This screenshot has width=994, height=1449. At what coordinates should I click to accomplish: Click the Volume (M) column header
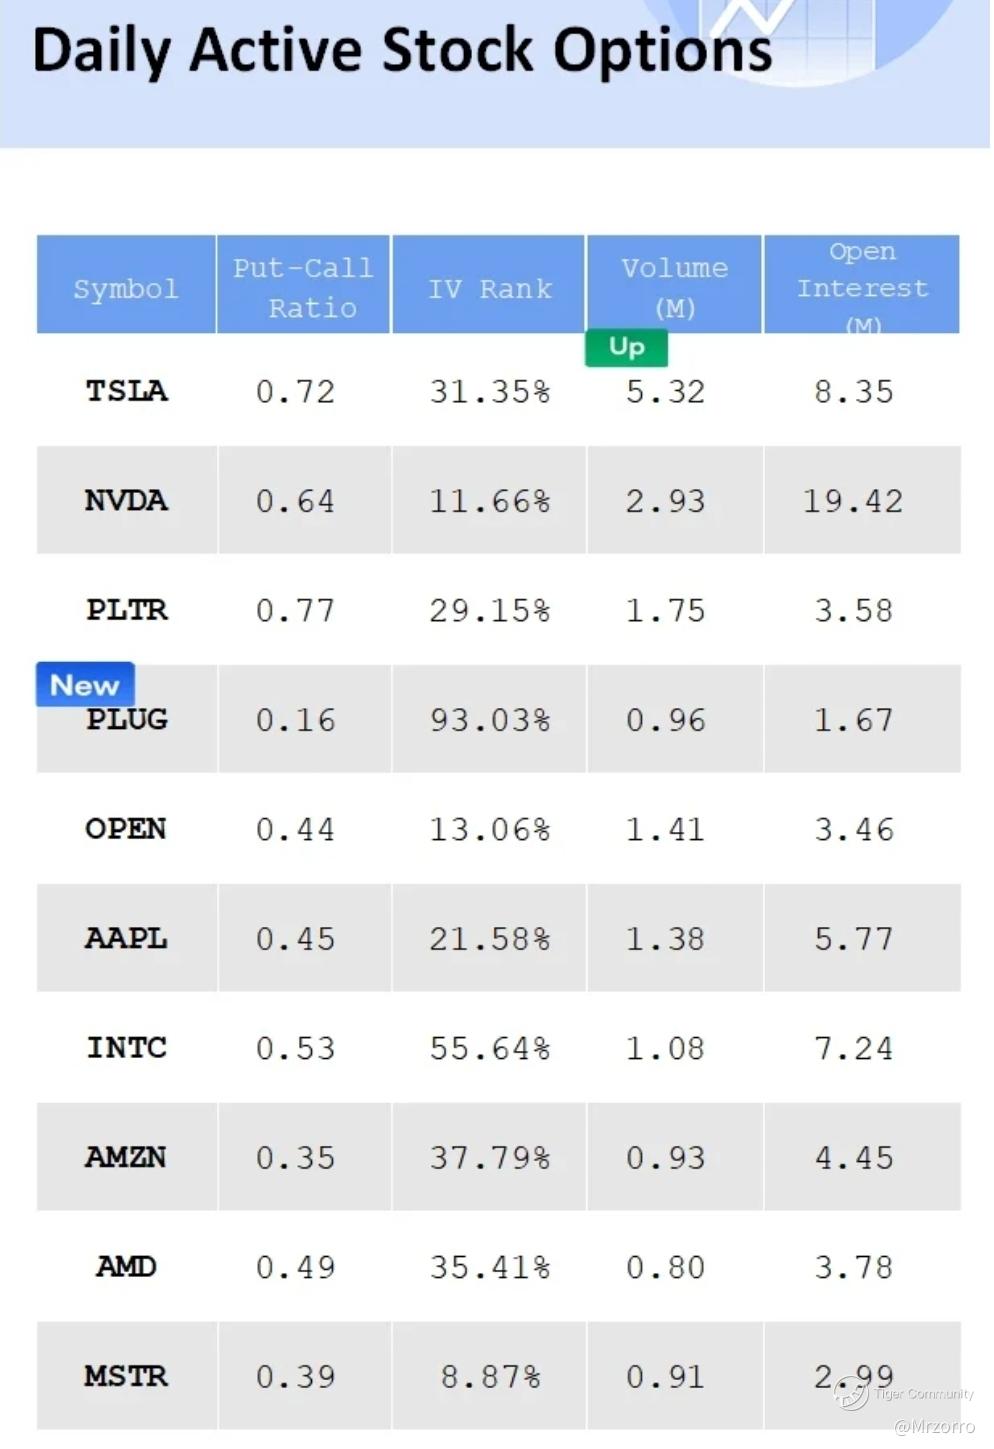[674, 287]
